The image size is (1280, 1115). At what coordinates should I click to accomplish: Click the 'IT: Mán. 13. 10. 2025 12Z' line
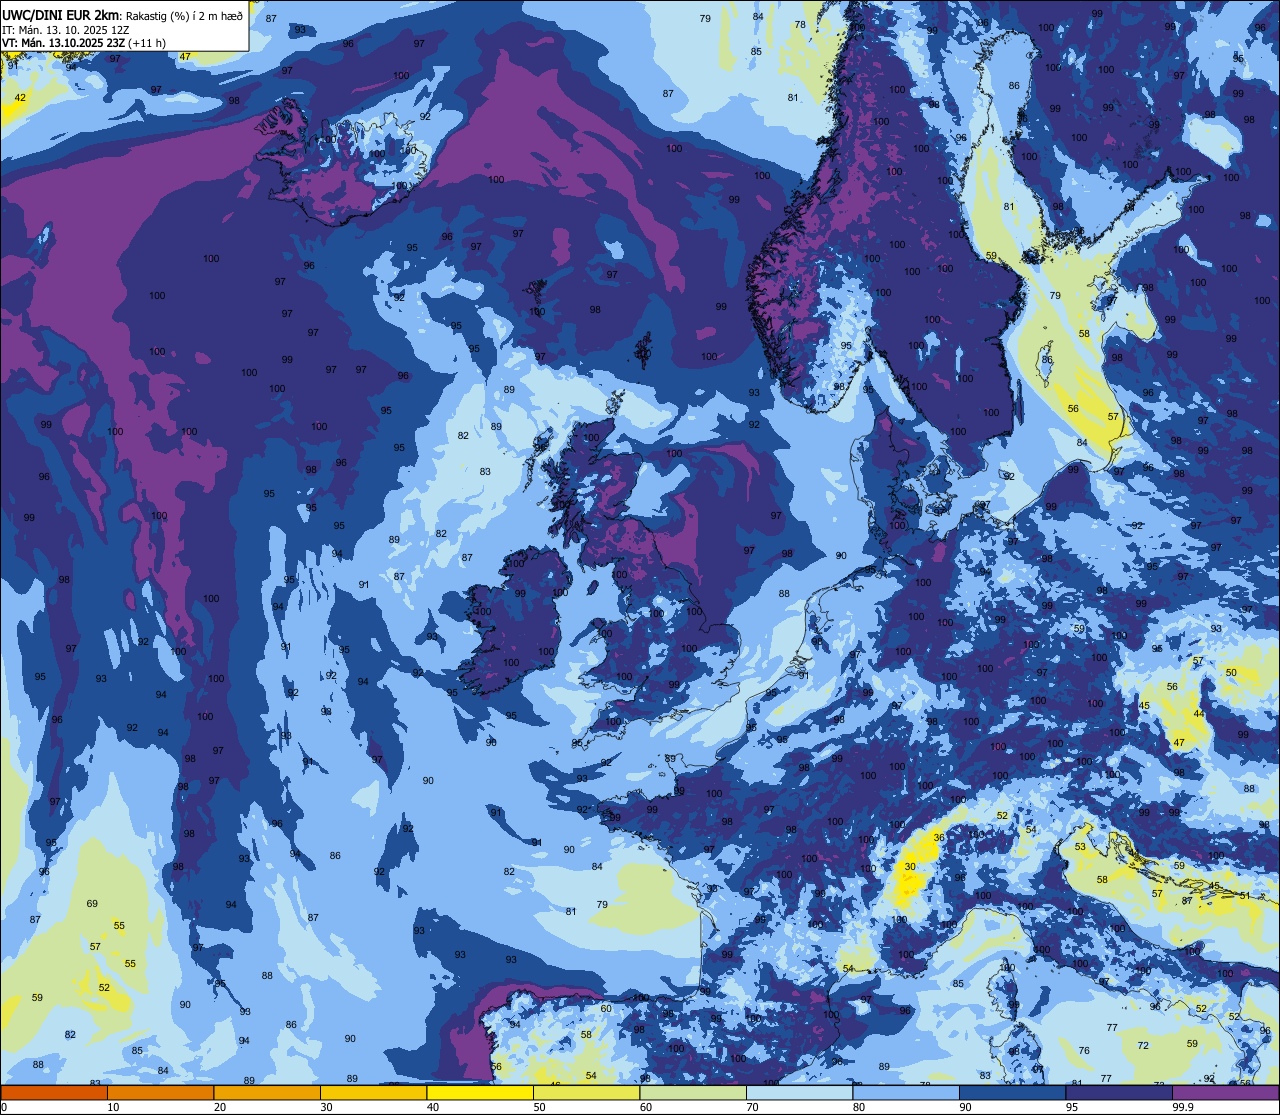pos(65,30)
